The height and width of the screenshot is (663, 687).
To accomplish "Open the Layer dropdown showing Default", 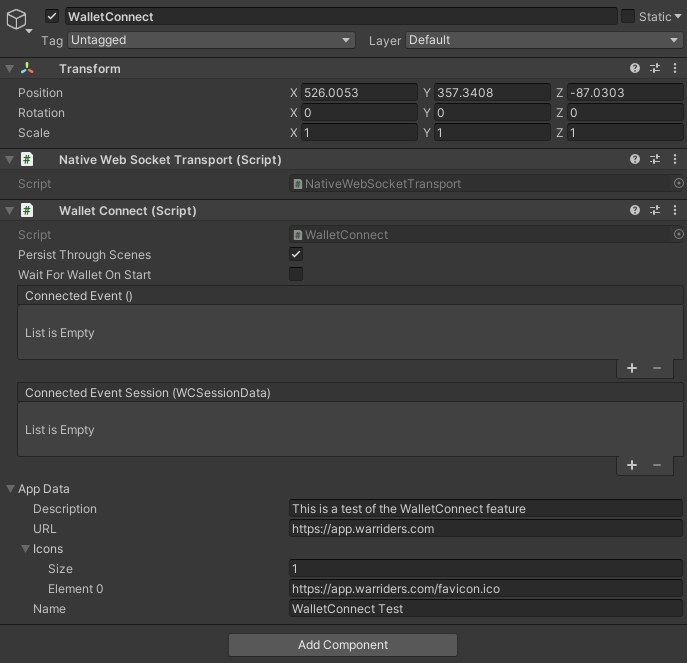I will 544,40.
